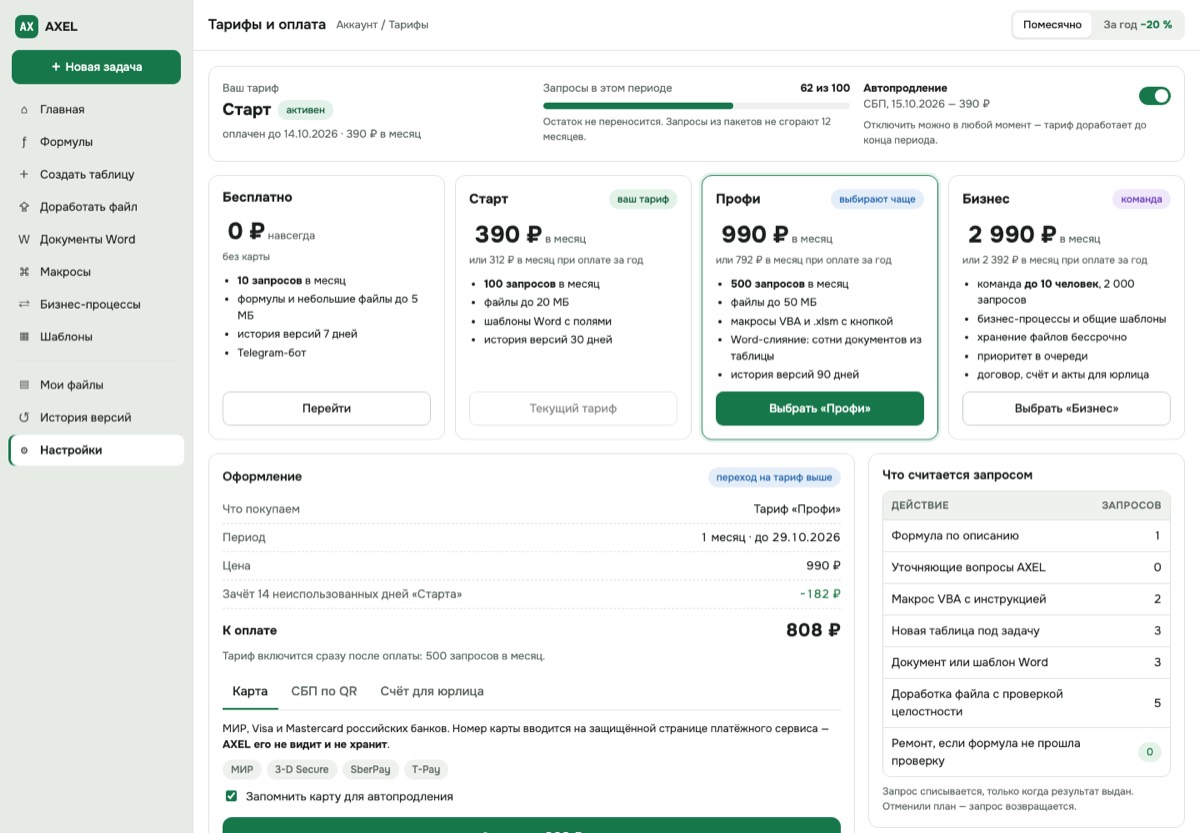Open the Макросы sidebar icon
Viewport: 1200px width, 833px height.
(x=24, y=272)
